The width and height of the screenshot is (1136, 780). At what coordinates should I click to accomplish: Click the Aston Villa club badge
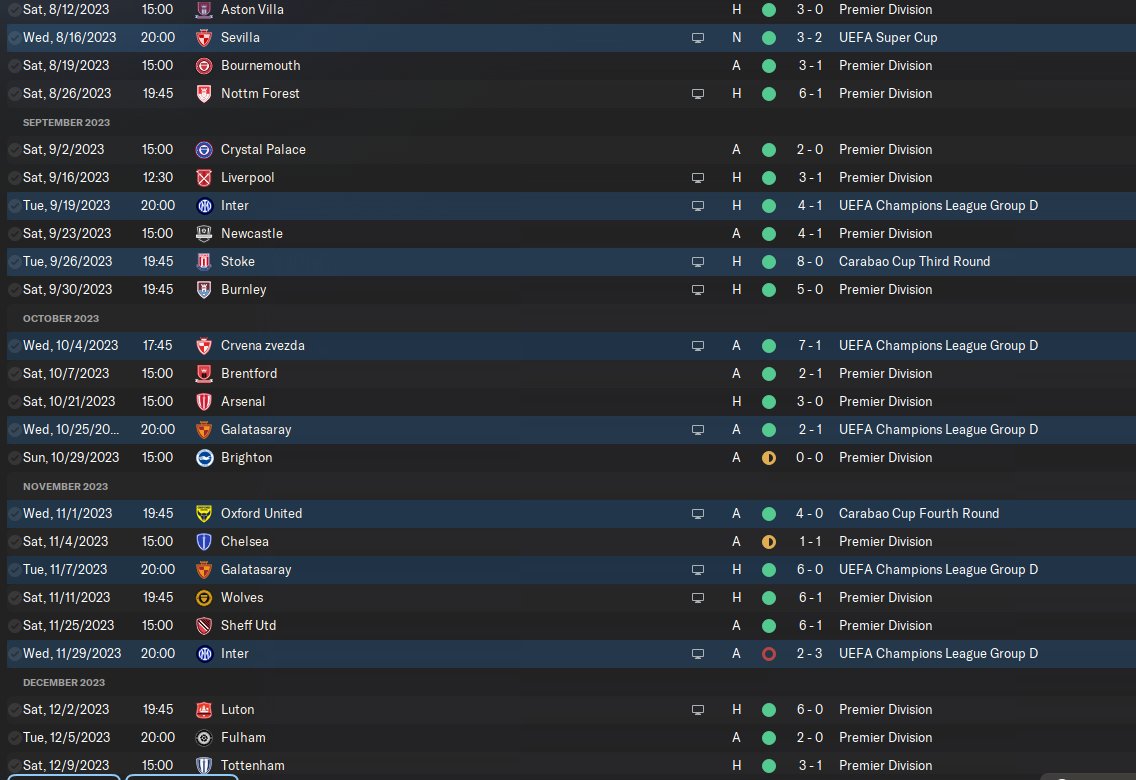coord(204,9)
